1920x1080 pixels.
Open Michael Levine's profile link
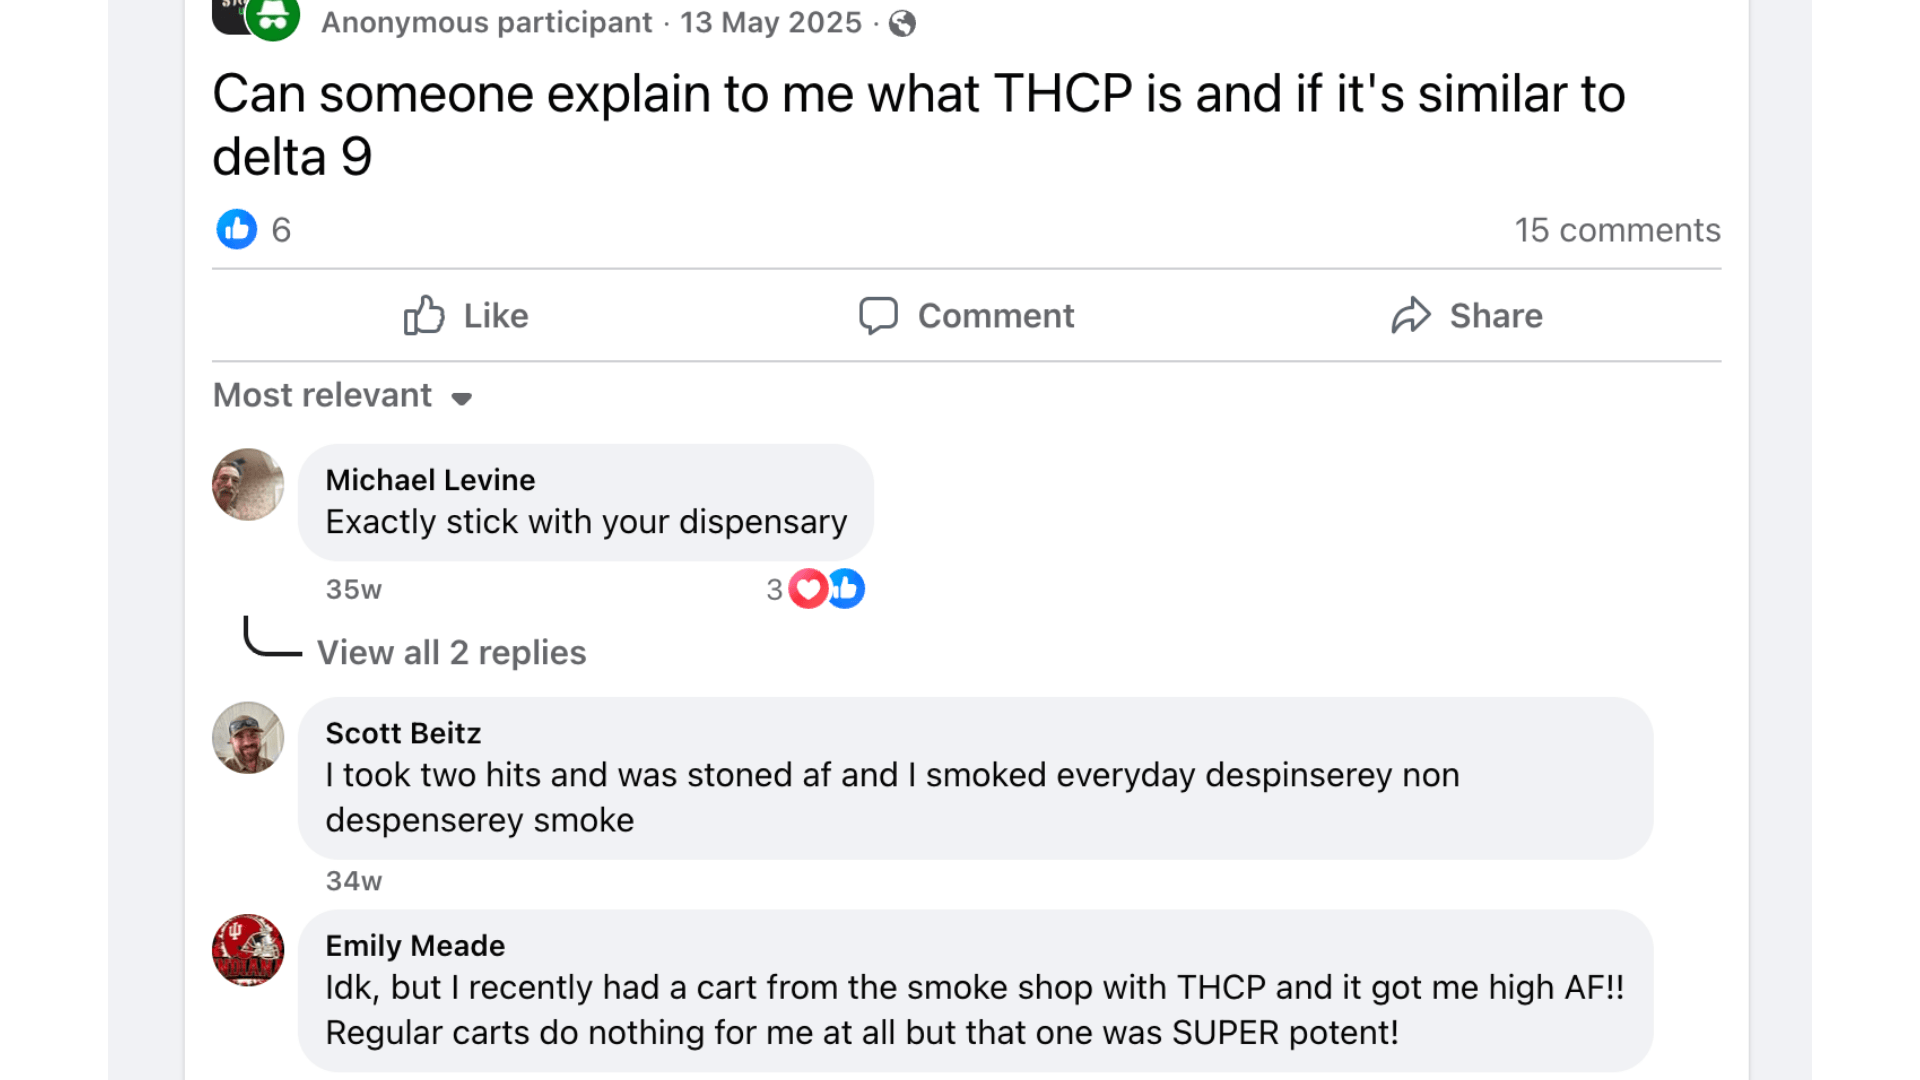tap(429, 480)
